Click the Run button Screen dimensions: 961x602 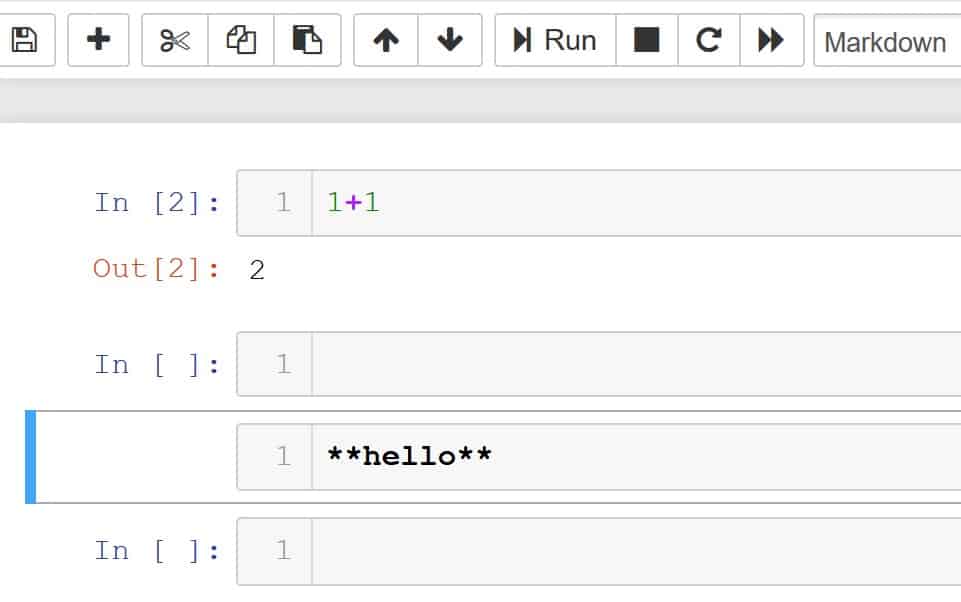point(555,40)
